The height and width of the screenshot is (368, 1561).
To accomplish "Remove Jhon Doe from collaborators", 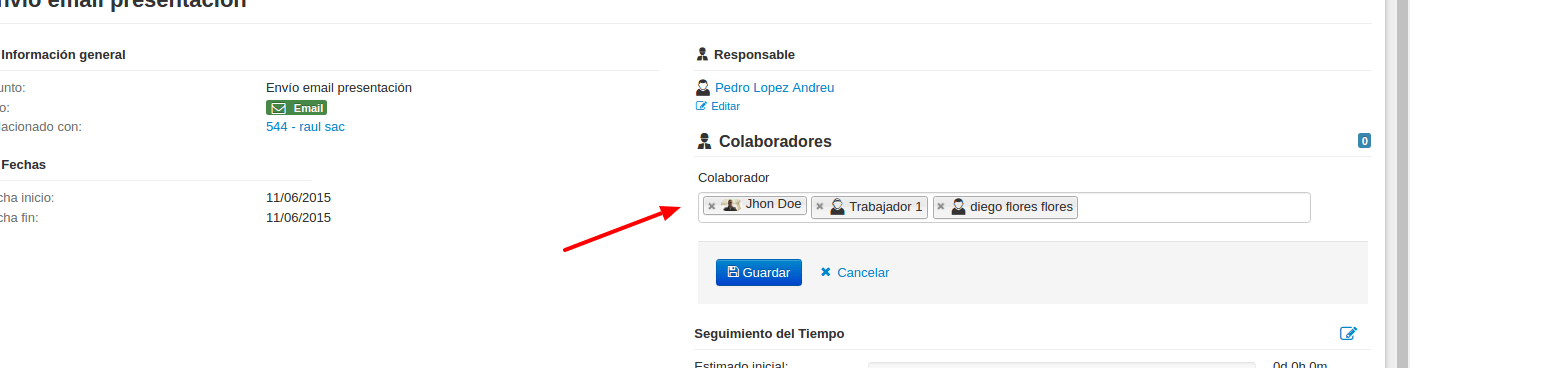I will tap(712, 206).
